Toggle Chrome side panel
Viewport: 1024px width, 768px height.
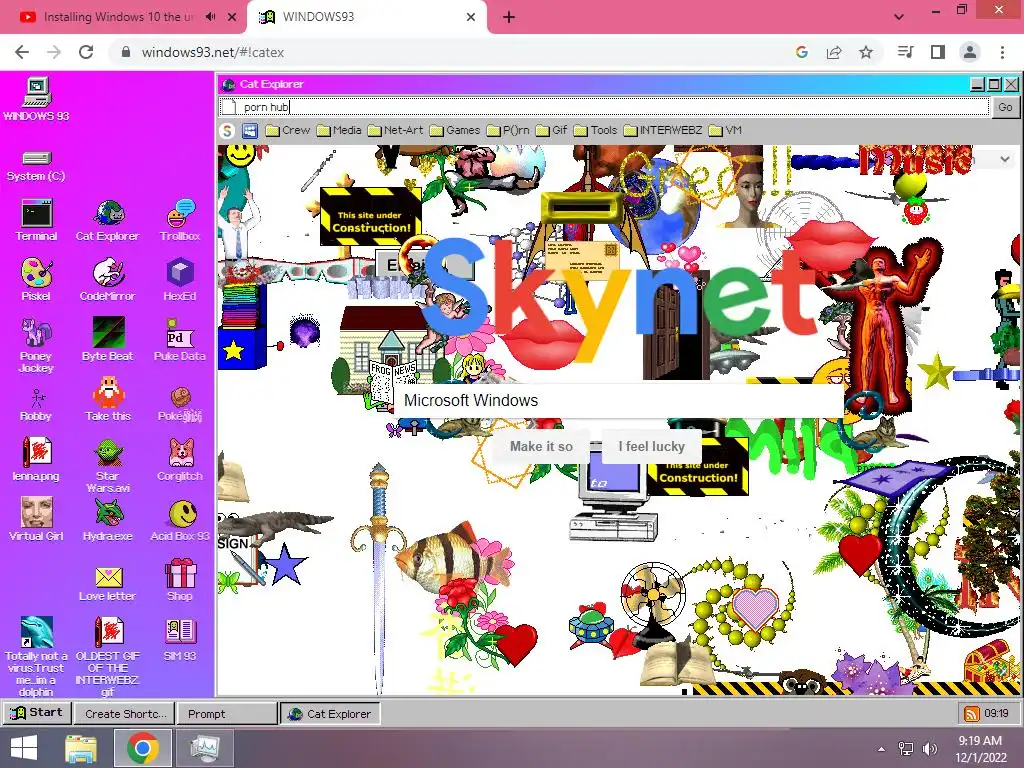click(x=938, y=52)
